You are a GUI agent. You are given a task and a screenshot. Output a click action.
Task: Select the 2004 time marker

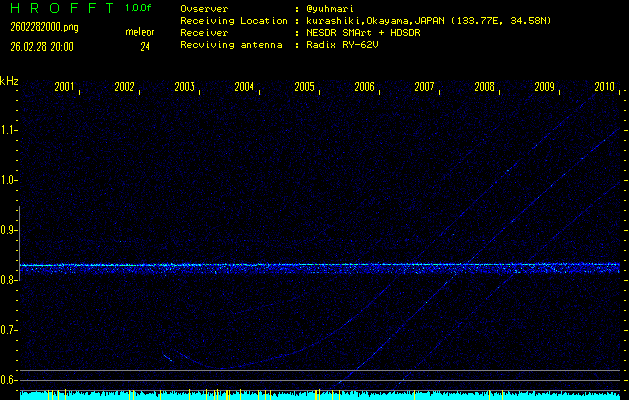pyautogui.click(x=244, y=87)
